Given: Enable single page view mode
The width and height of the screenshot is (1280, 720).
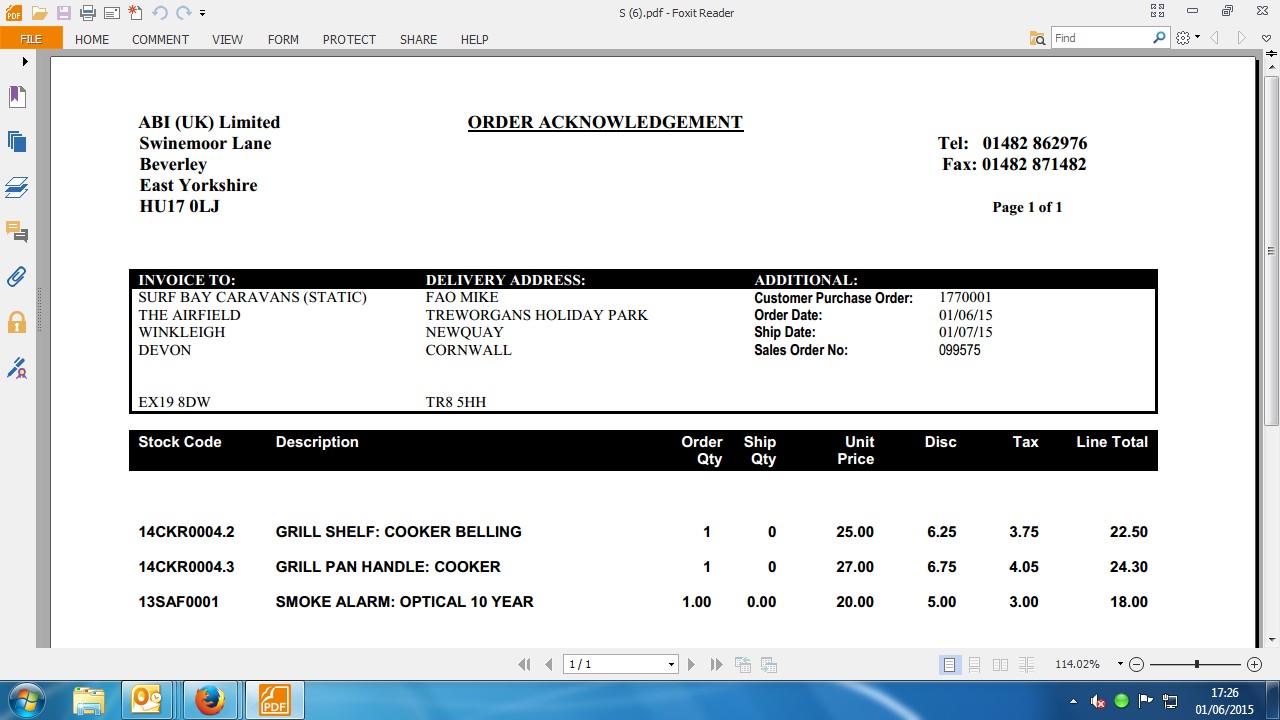Looking at the screenshot, I should pos(949,665).
